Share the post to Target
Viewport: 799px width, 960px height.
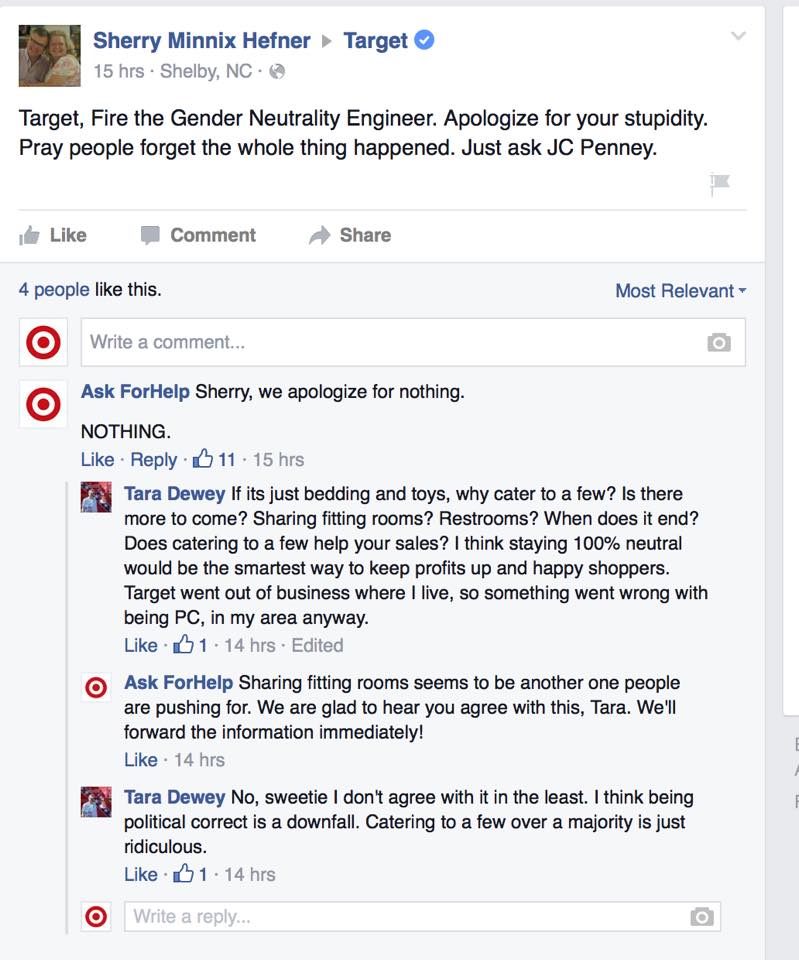(x=350, y=235)
